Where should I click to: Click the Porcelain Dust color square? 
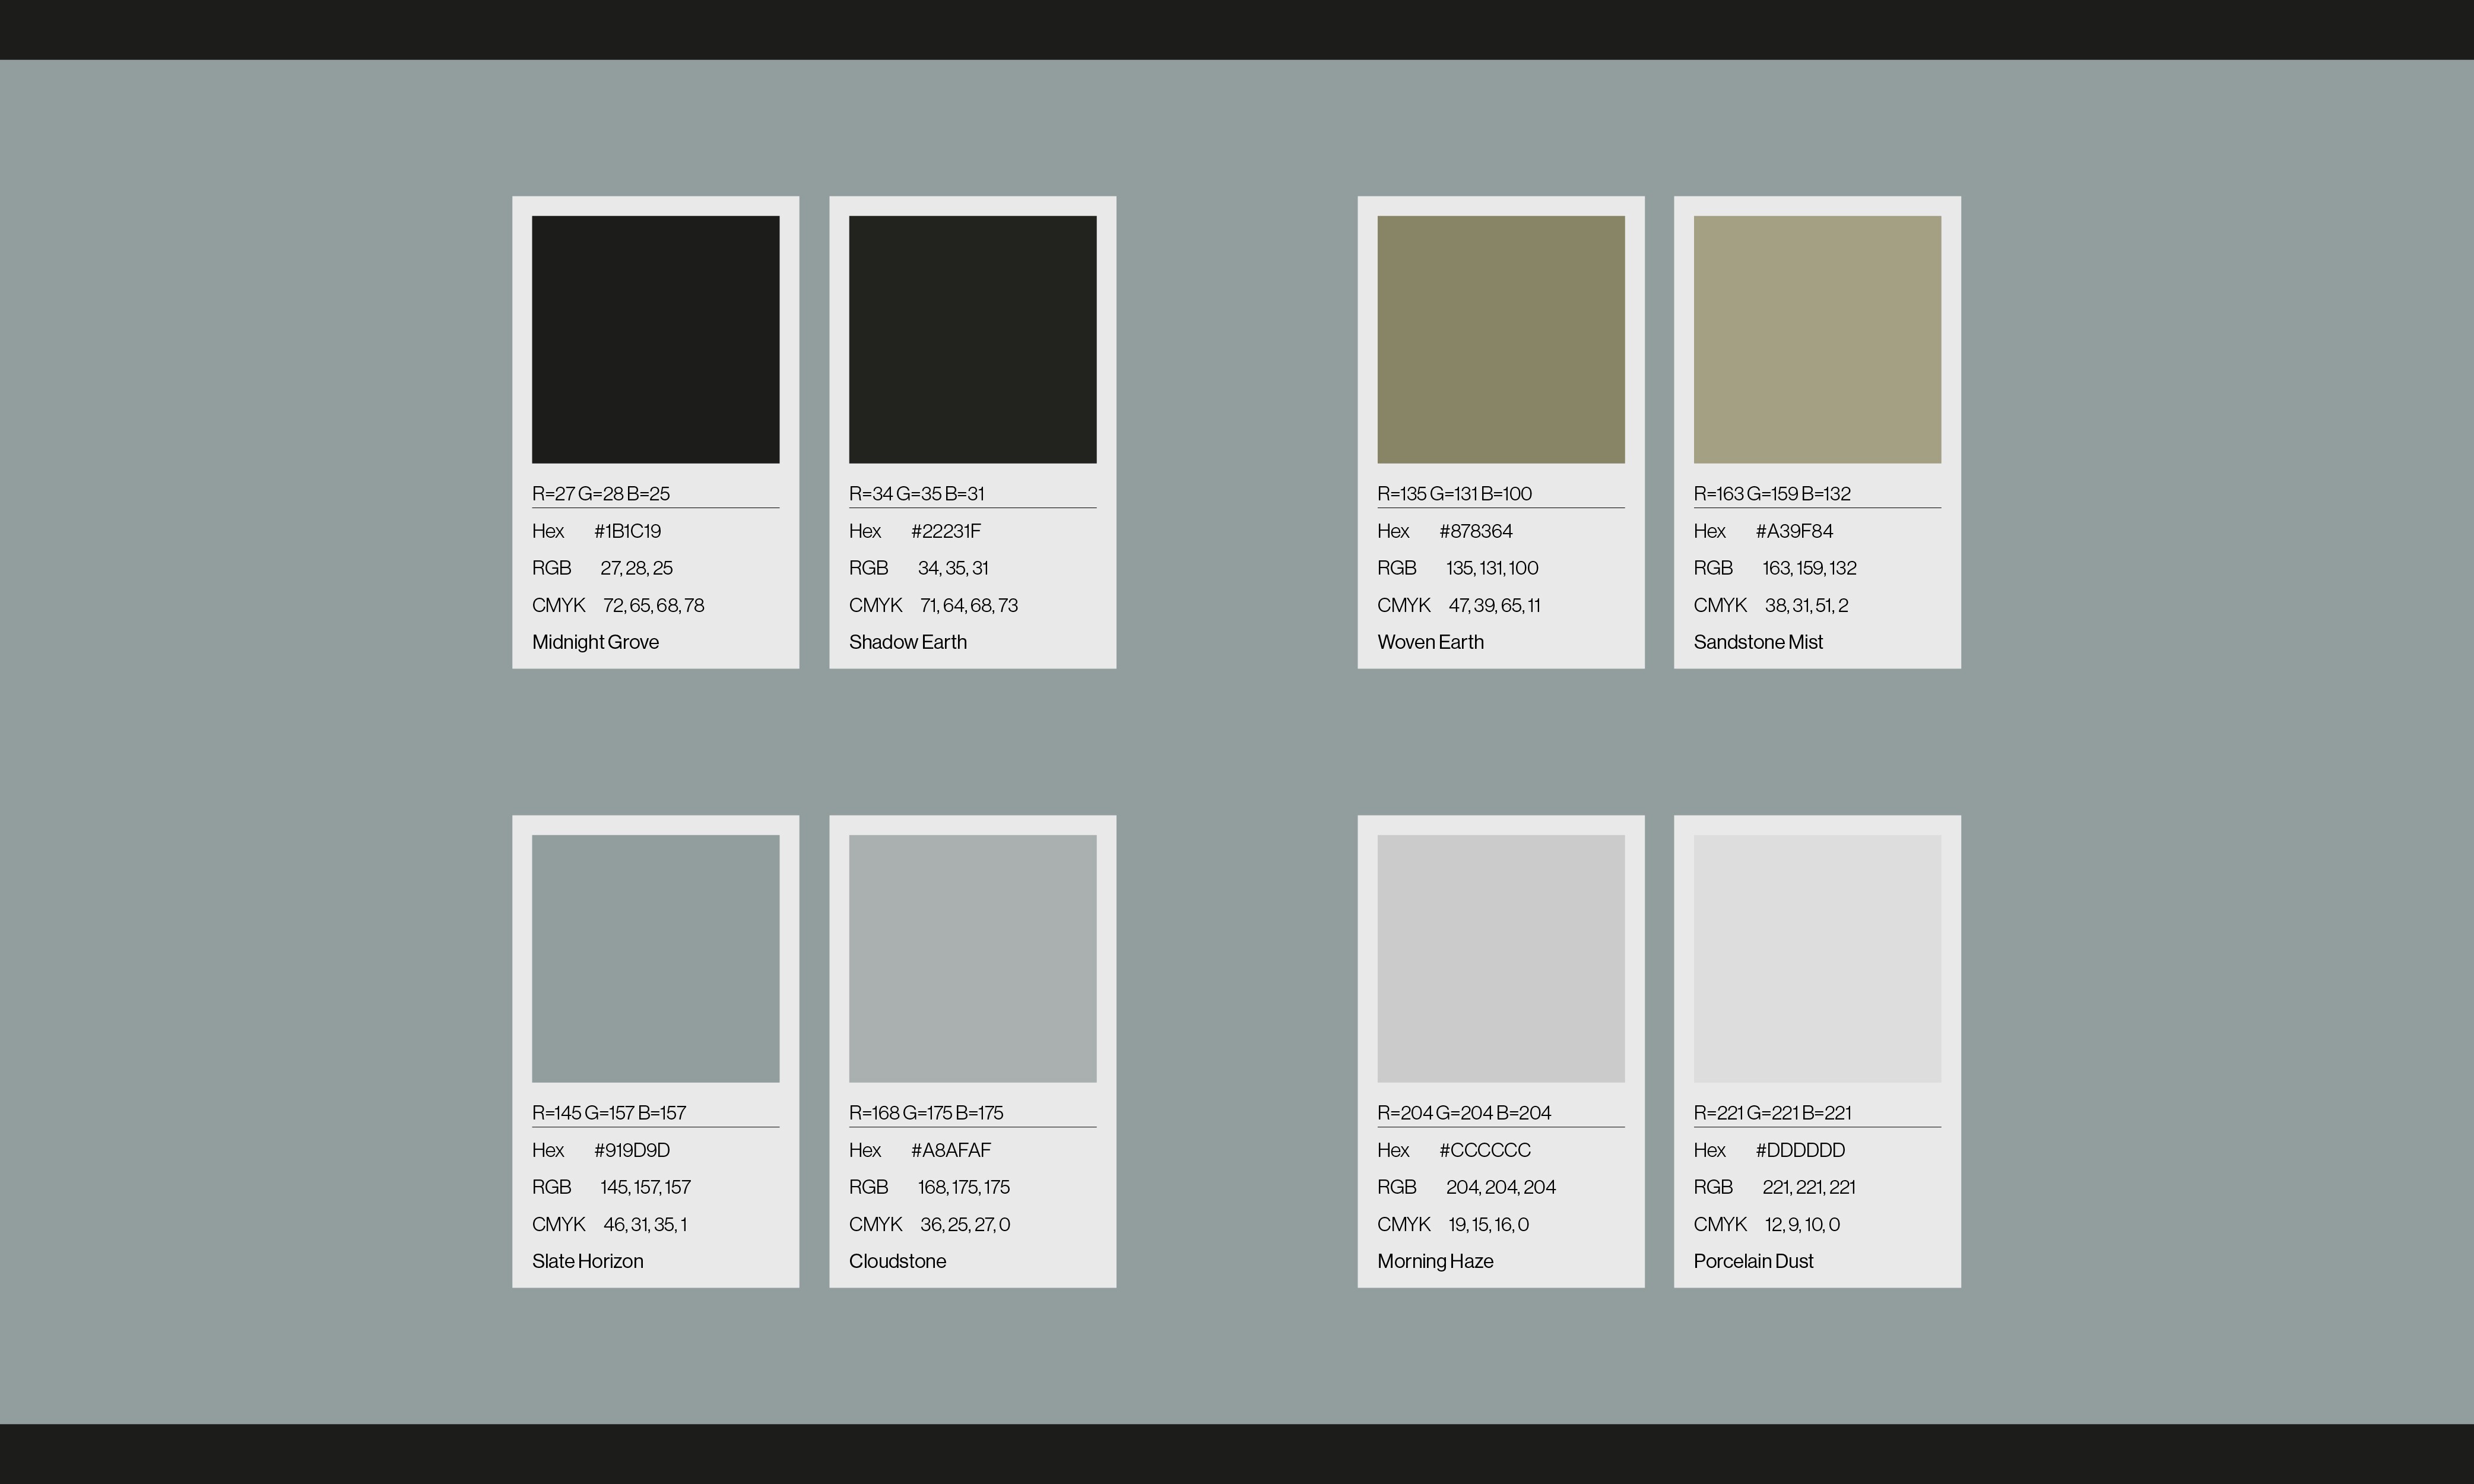[1817, 958]
